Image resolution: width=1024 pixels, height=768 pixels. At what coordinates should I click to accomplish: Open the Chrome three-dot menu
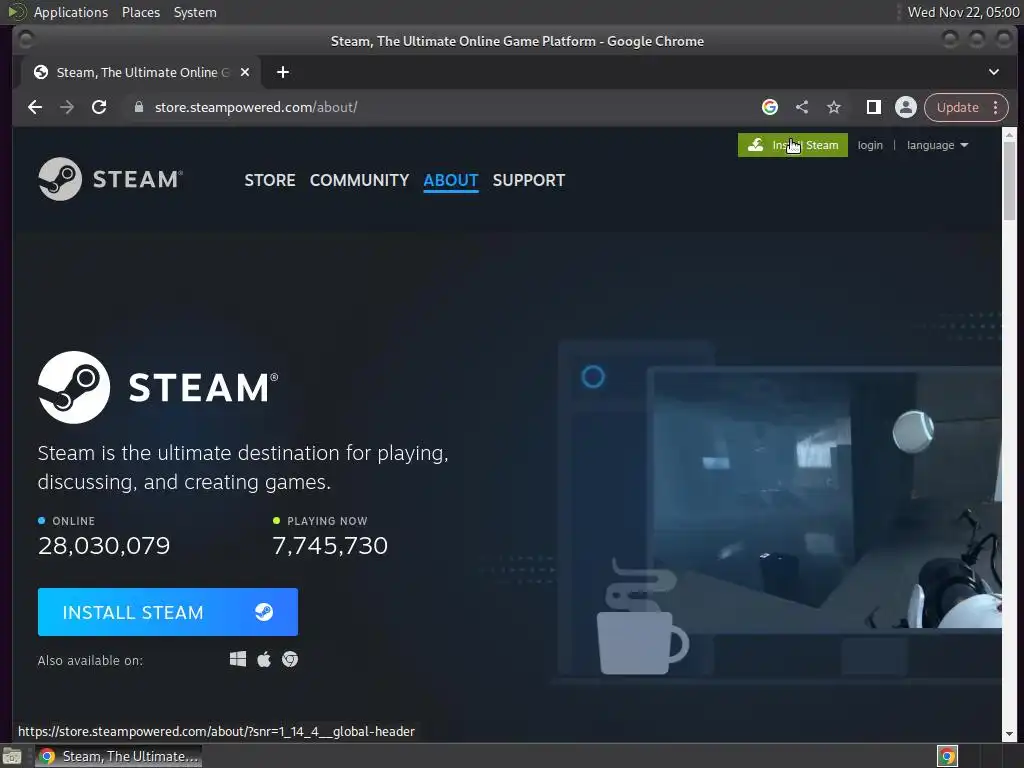pos(996,107)
